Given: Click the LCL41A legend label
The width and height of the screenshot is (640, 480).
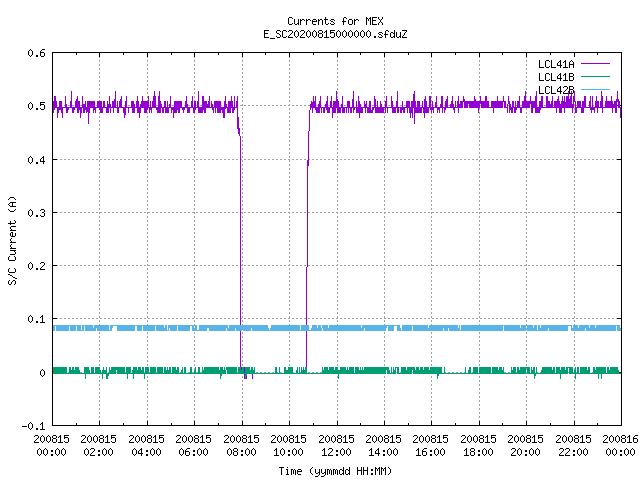Looking at the screenshot, I should pos(556,64).
